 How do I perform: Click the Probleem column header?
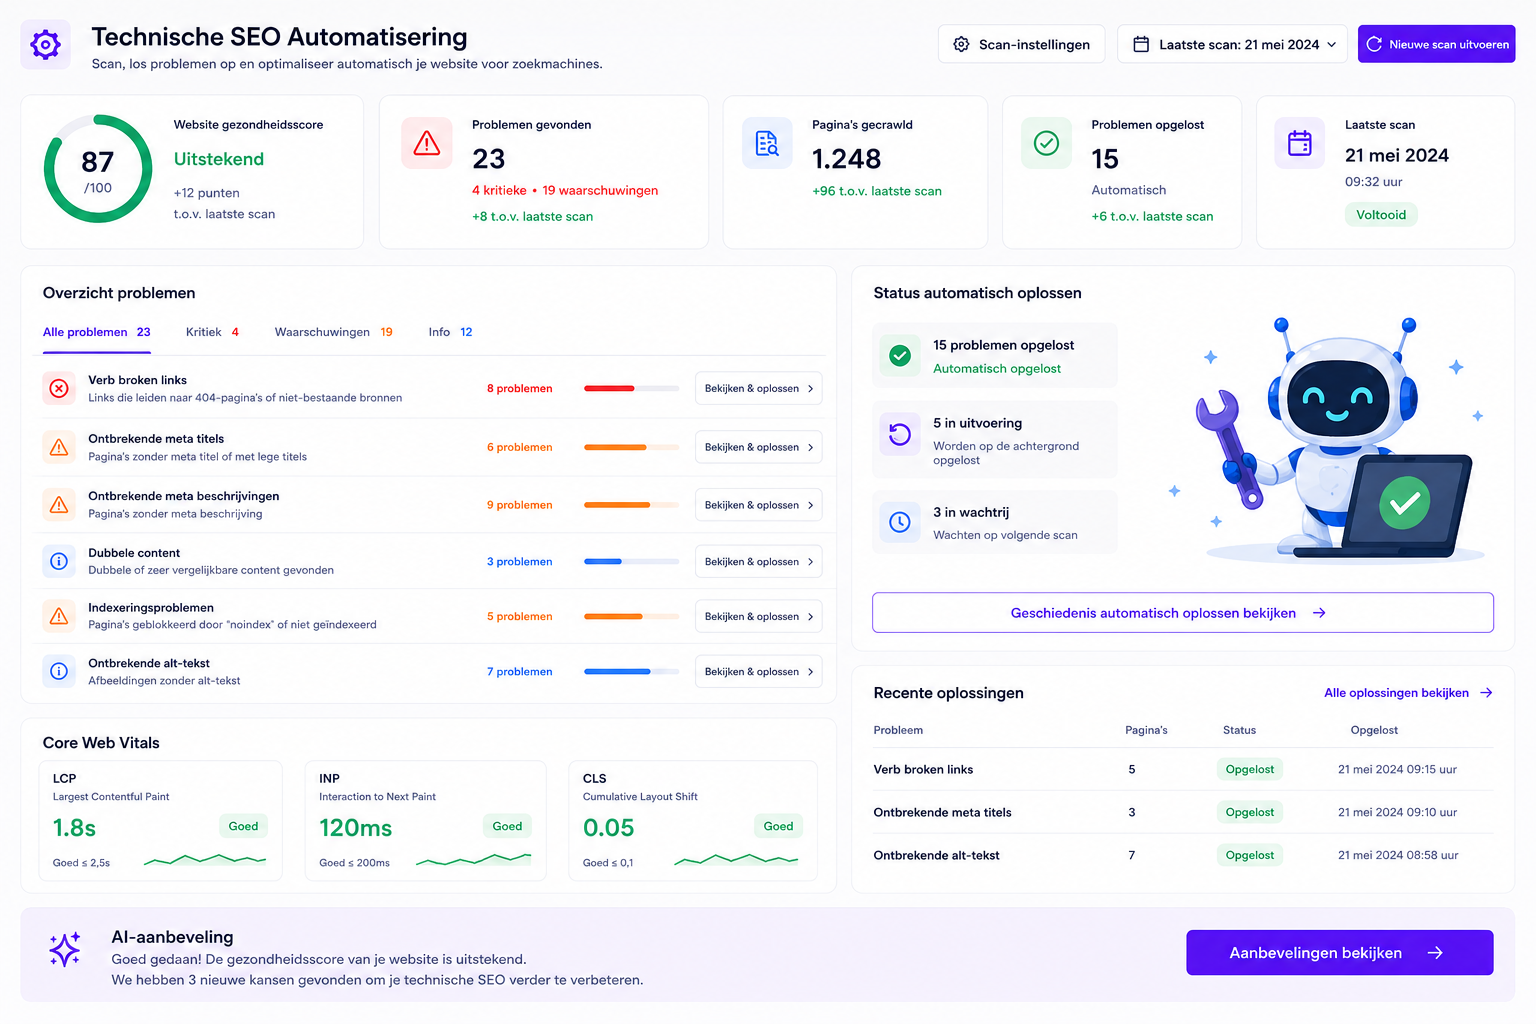(x=898, y=730)
